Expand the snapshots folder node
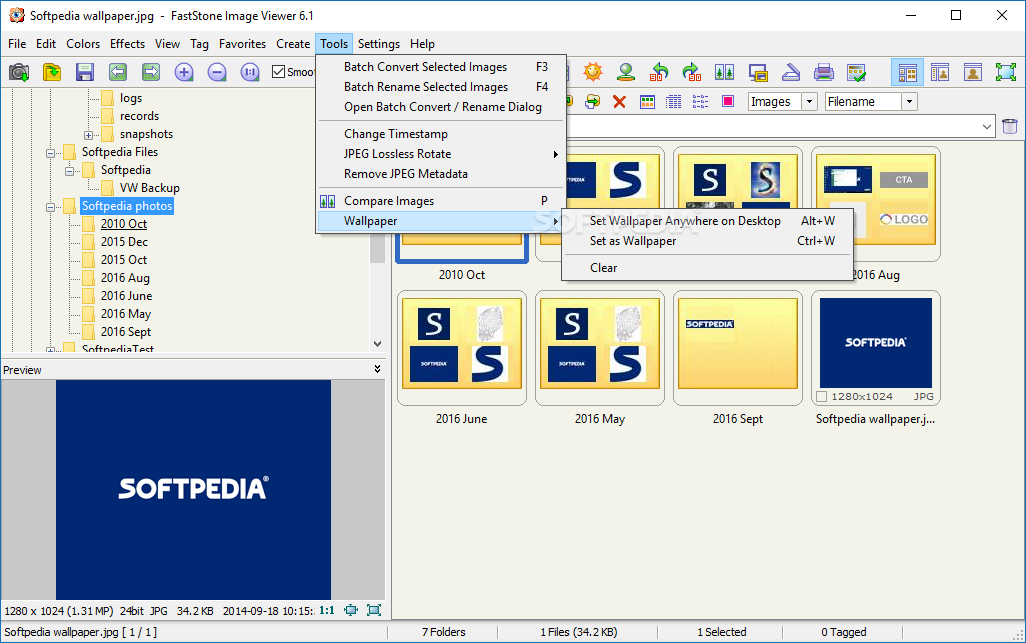The height and width of the screenshot is (643, 1026). (x=88, y=135)
